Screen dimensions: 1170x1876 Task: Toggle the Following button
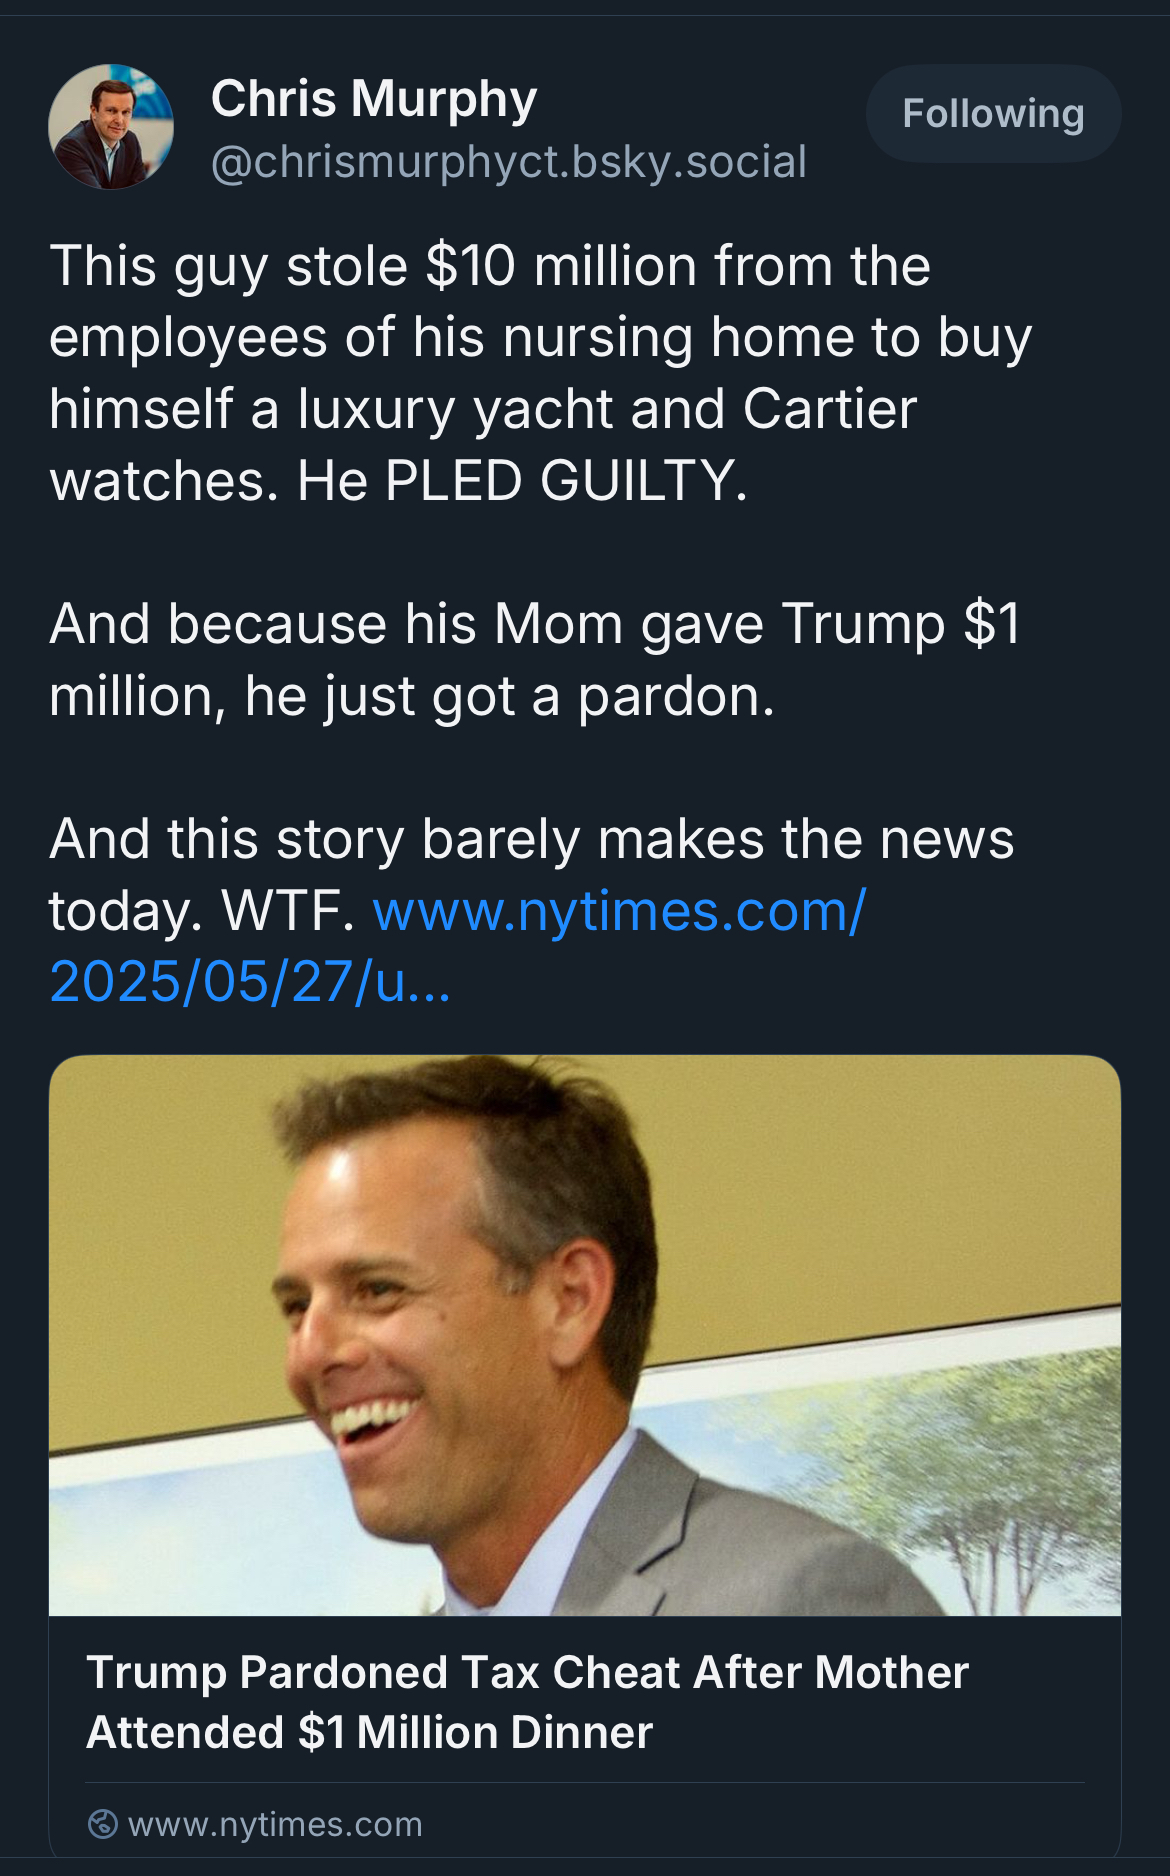tap(993, 114)
